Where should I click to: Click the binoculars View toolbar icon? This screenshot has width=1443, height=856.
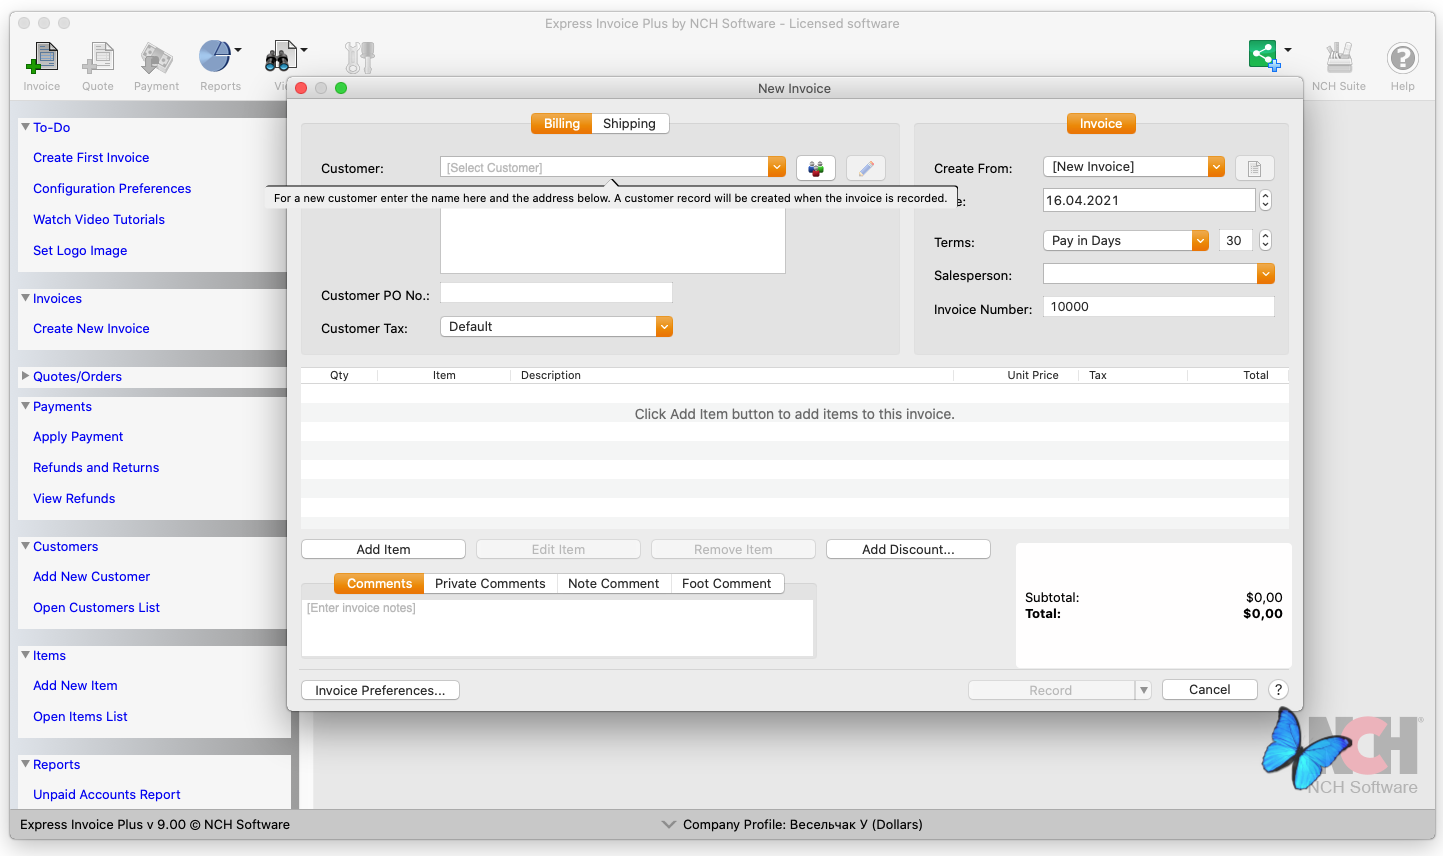pos(281,57)
